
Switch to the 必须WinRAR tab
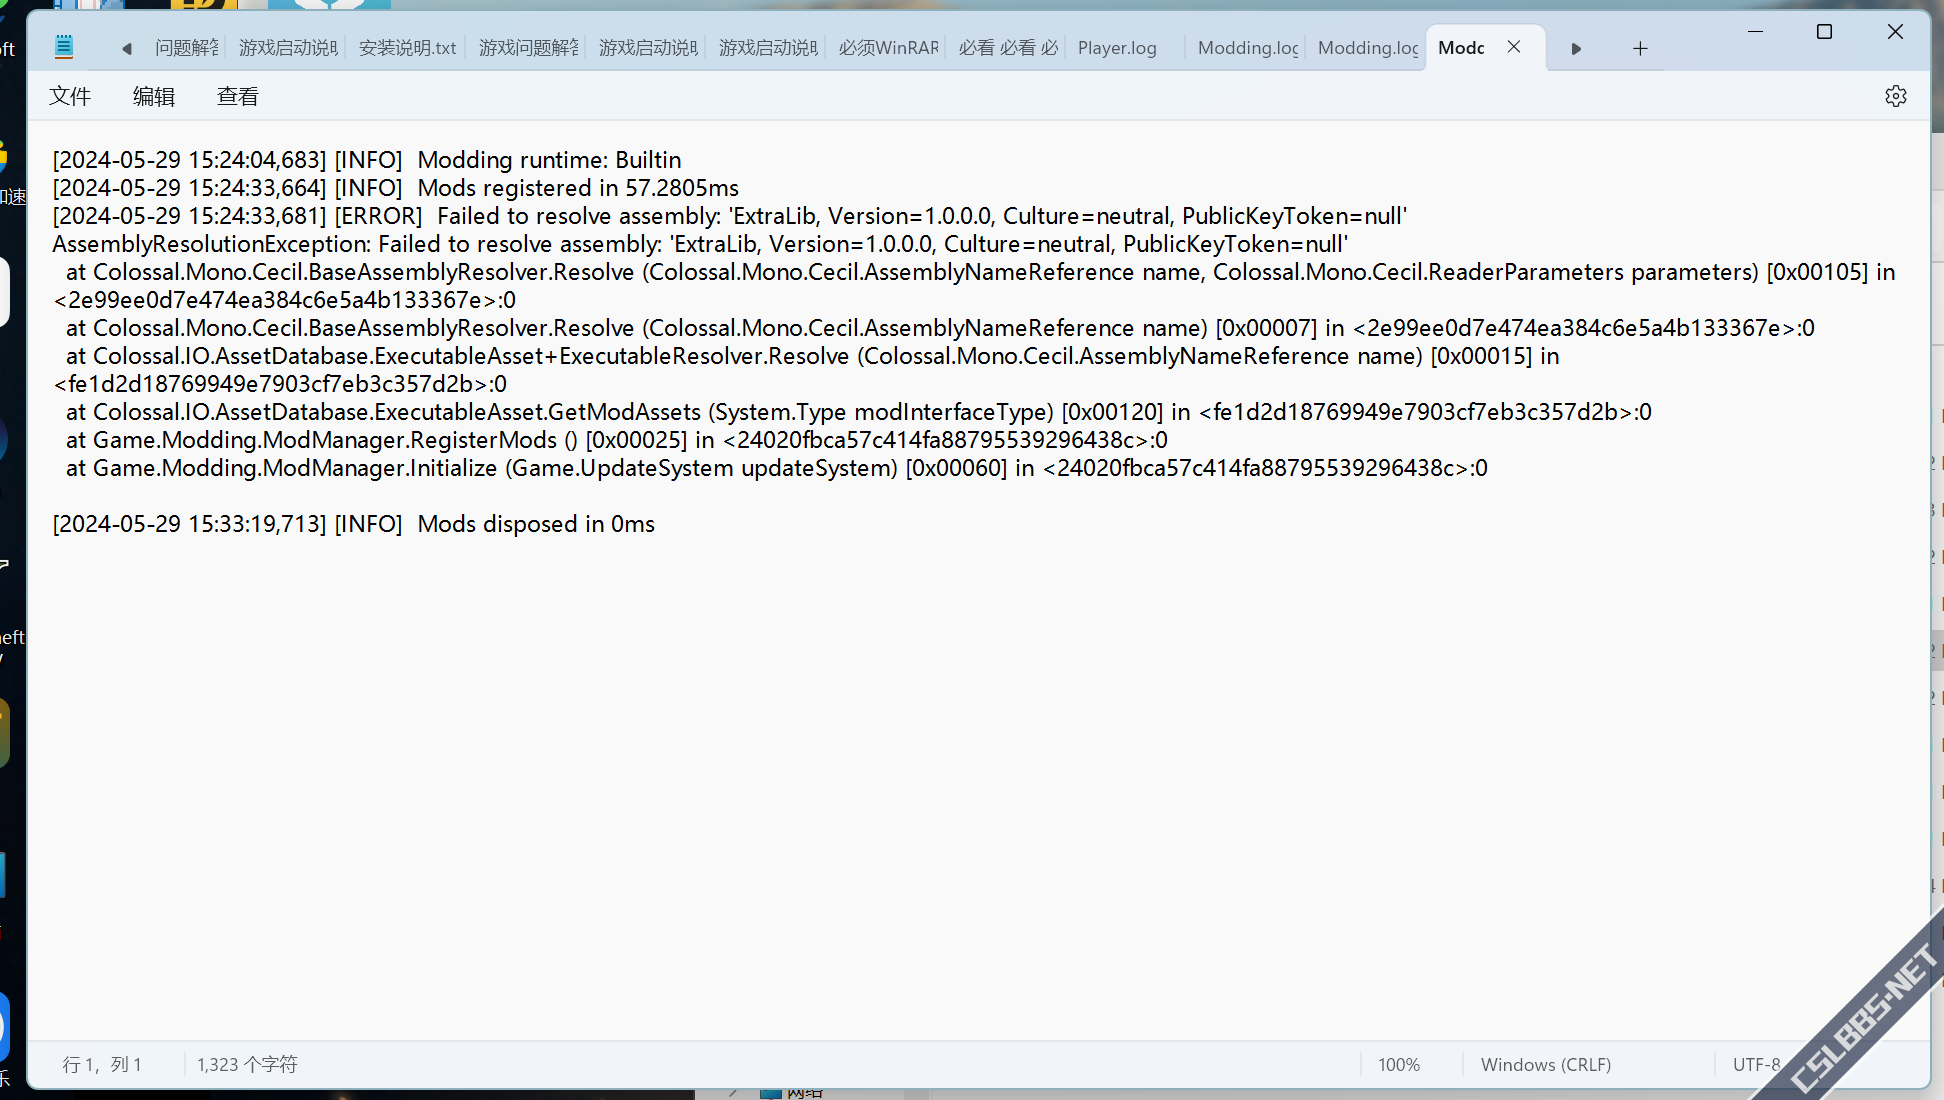click(x=888, y=48)
